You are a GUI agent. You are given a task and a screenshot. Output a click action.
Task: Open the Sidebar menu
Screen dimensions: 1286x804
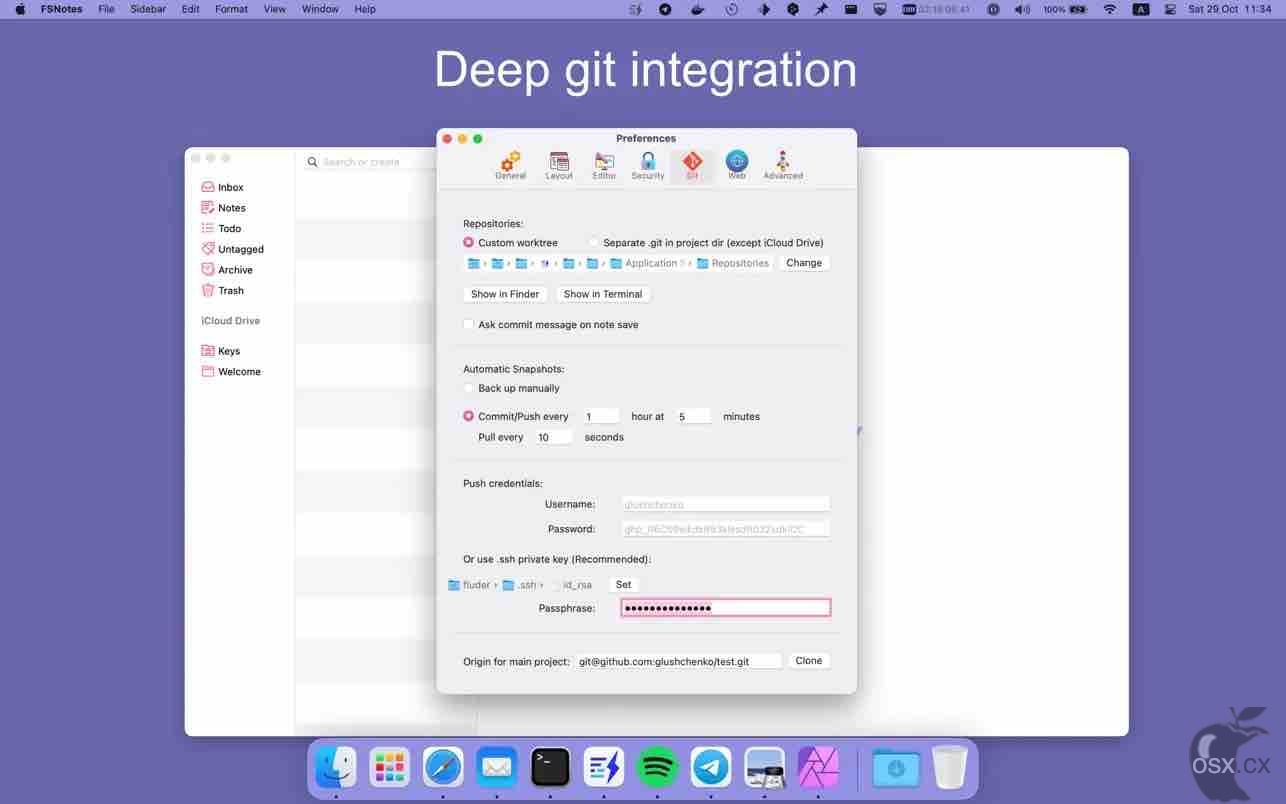[148, 9]
